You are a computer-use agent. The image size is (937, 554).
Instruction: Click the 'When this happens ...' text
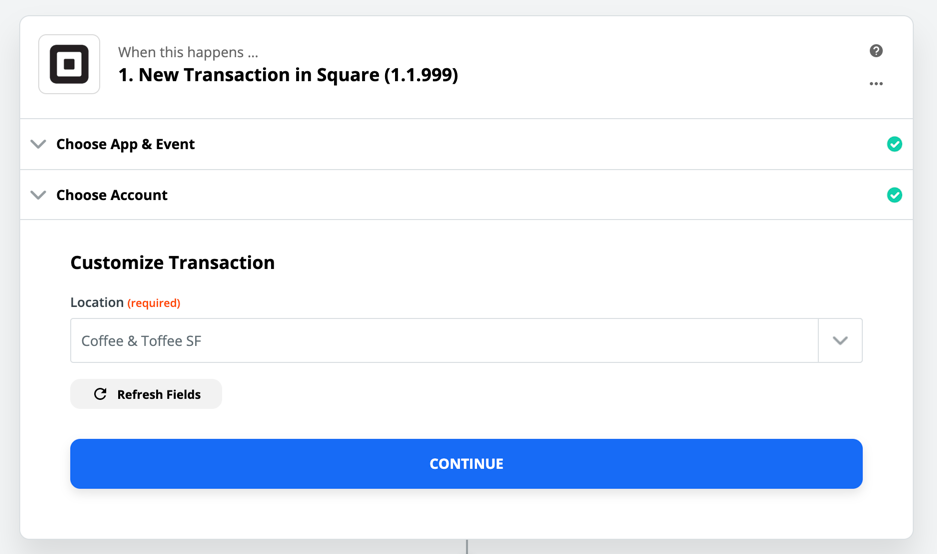[188, 52]
